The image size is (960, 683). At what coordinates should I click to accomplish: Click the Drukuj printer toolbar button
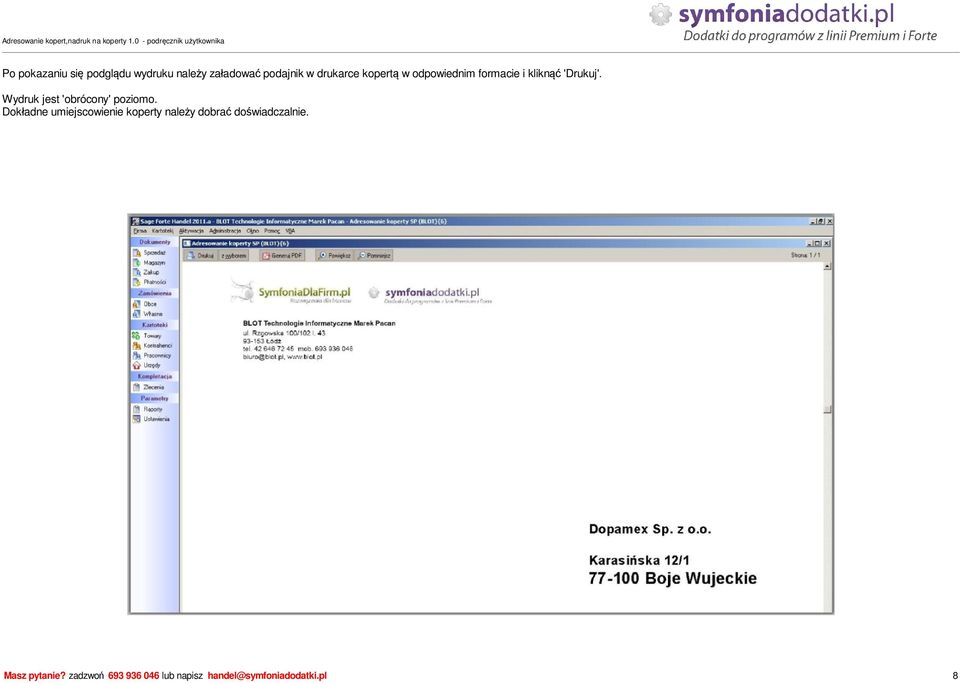click(200, 256)
